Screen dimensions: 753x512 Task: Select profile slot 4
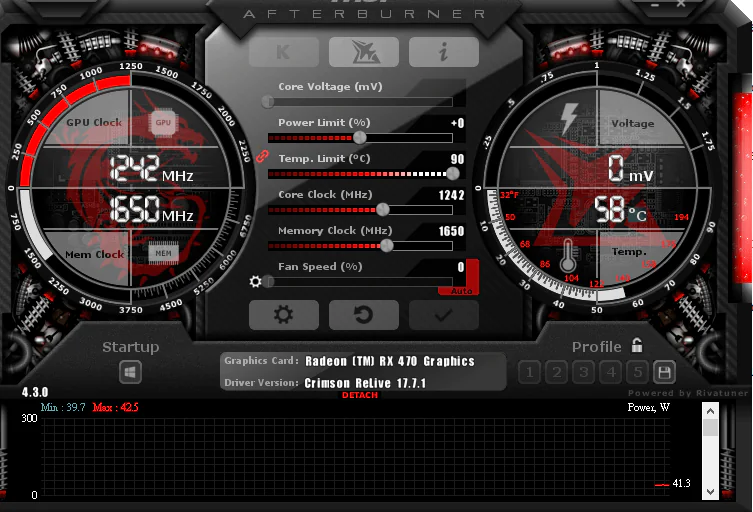coord(611,372)
